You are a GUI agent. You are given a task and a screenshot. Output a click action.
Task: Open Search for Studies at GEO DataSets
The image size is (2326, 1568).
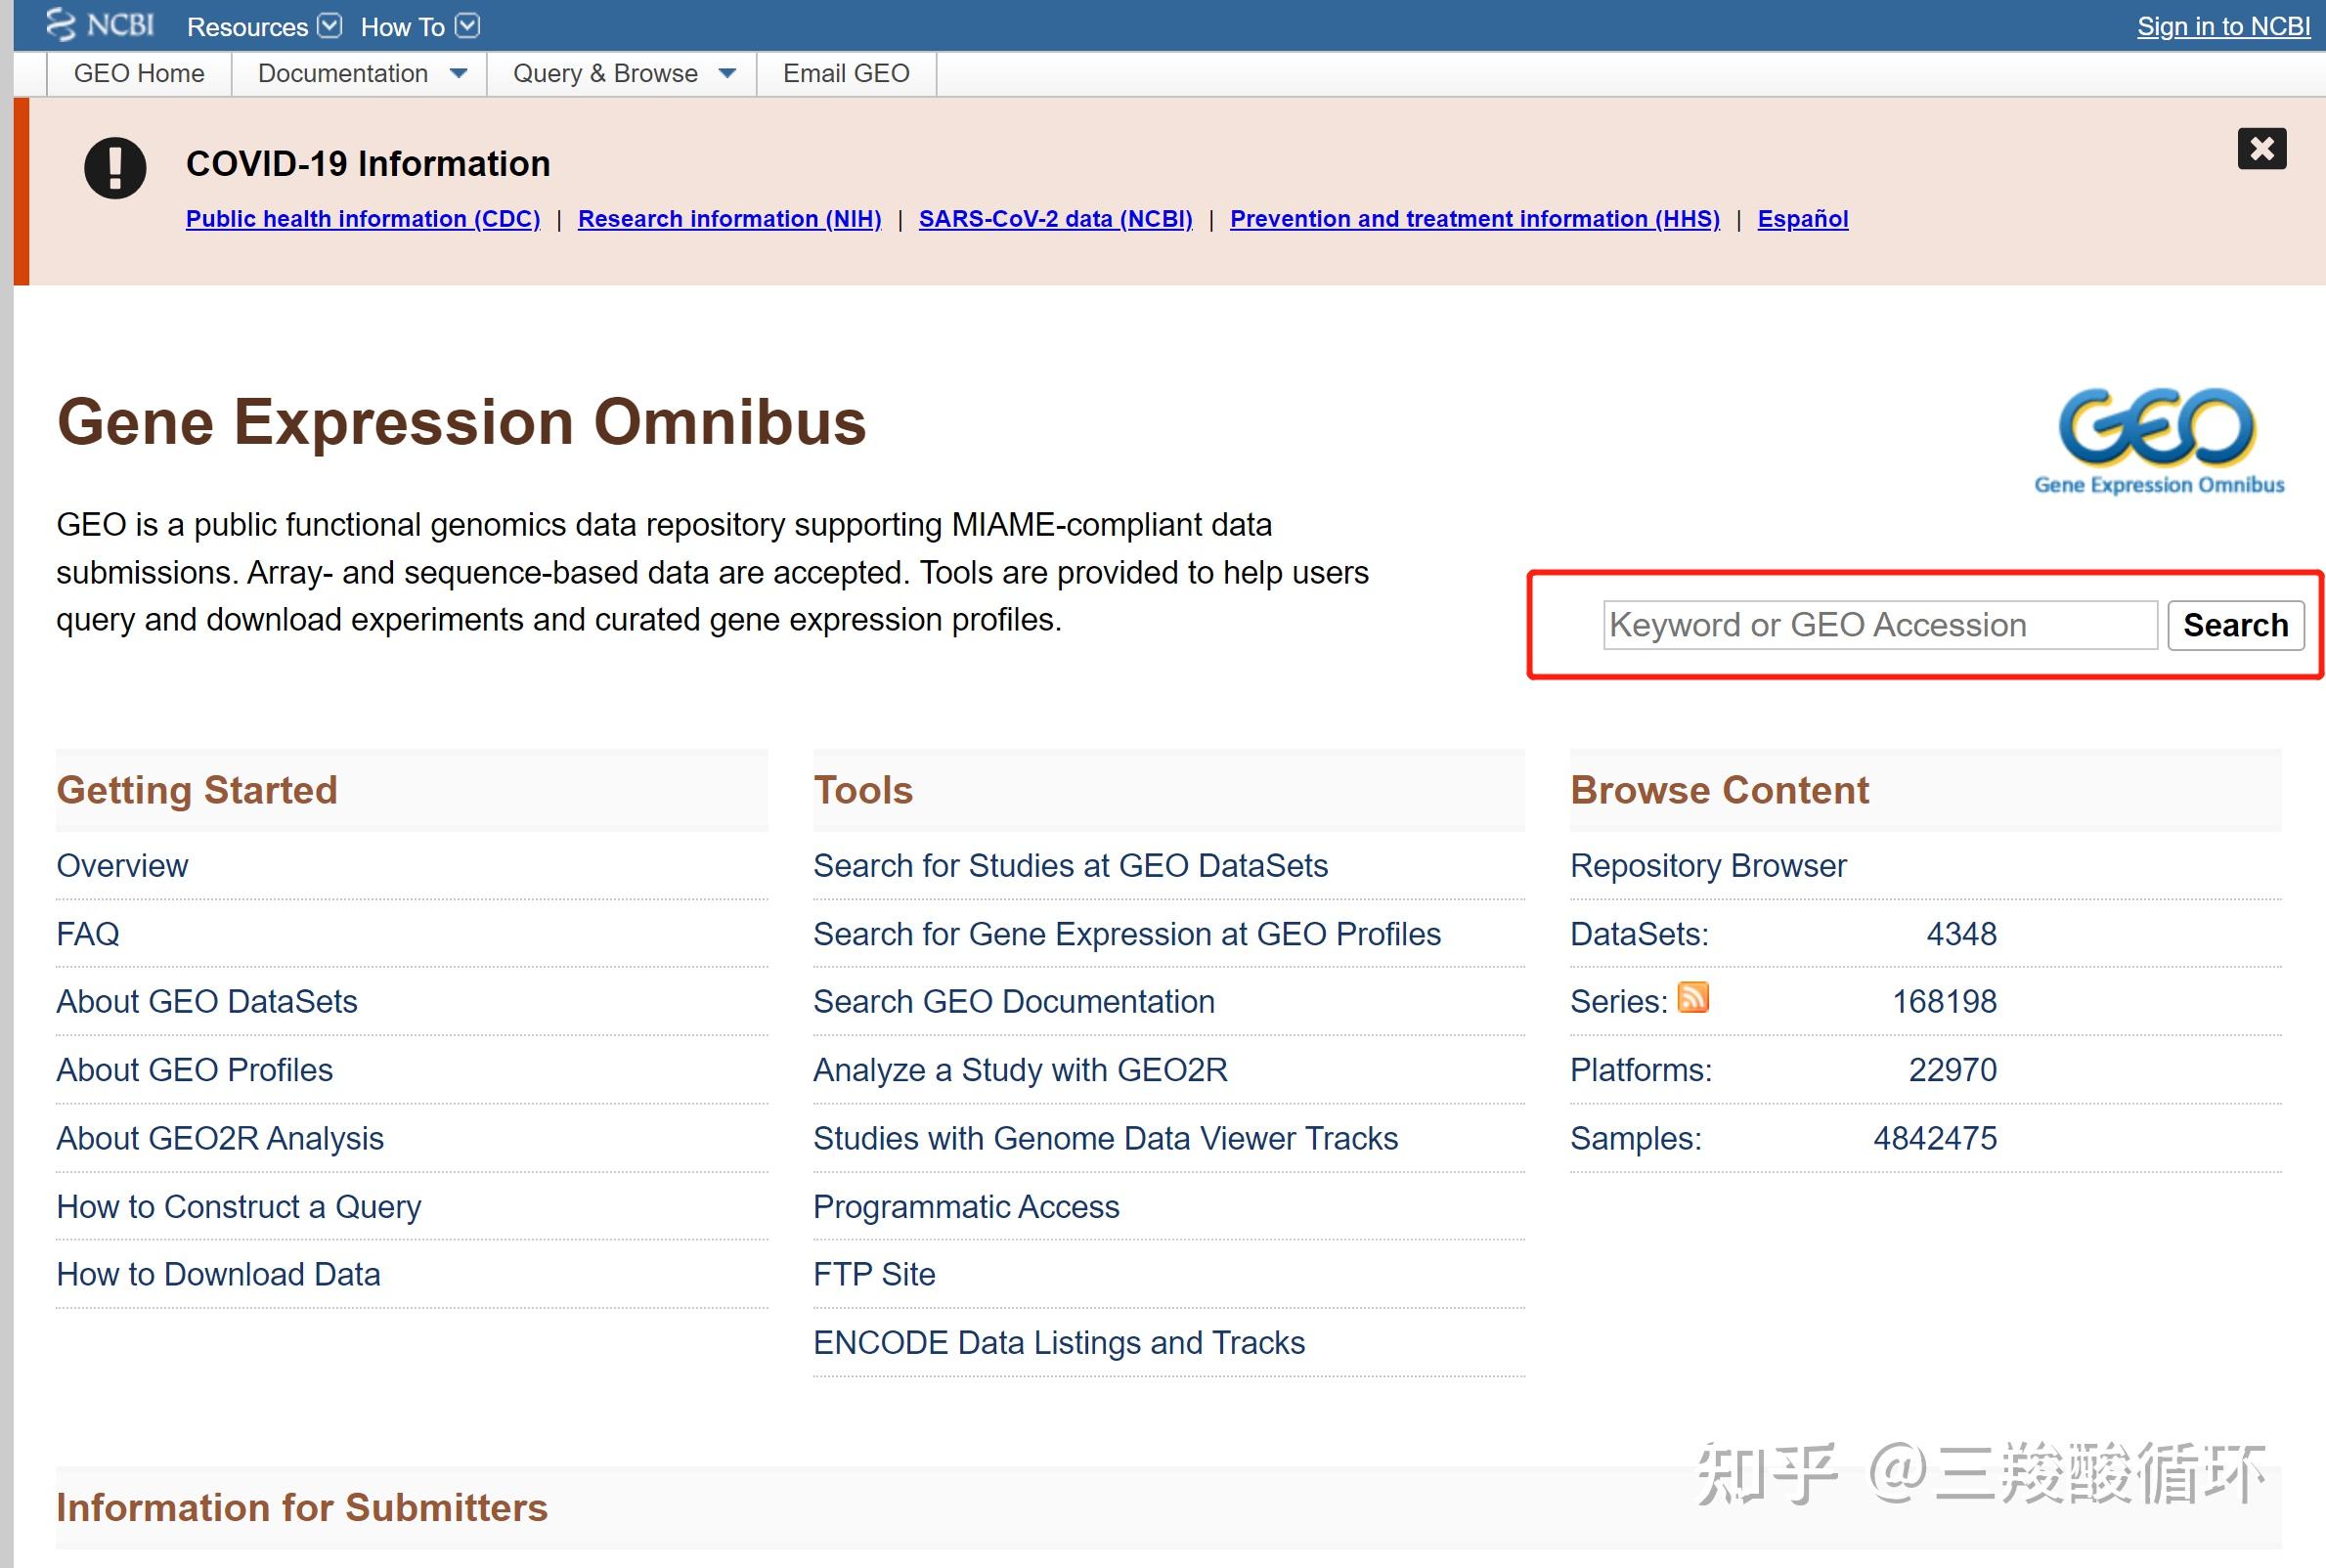[x=1070, y=866]
